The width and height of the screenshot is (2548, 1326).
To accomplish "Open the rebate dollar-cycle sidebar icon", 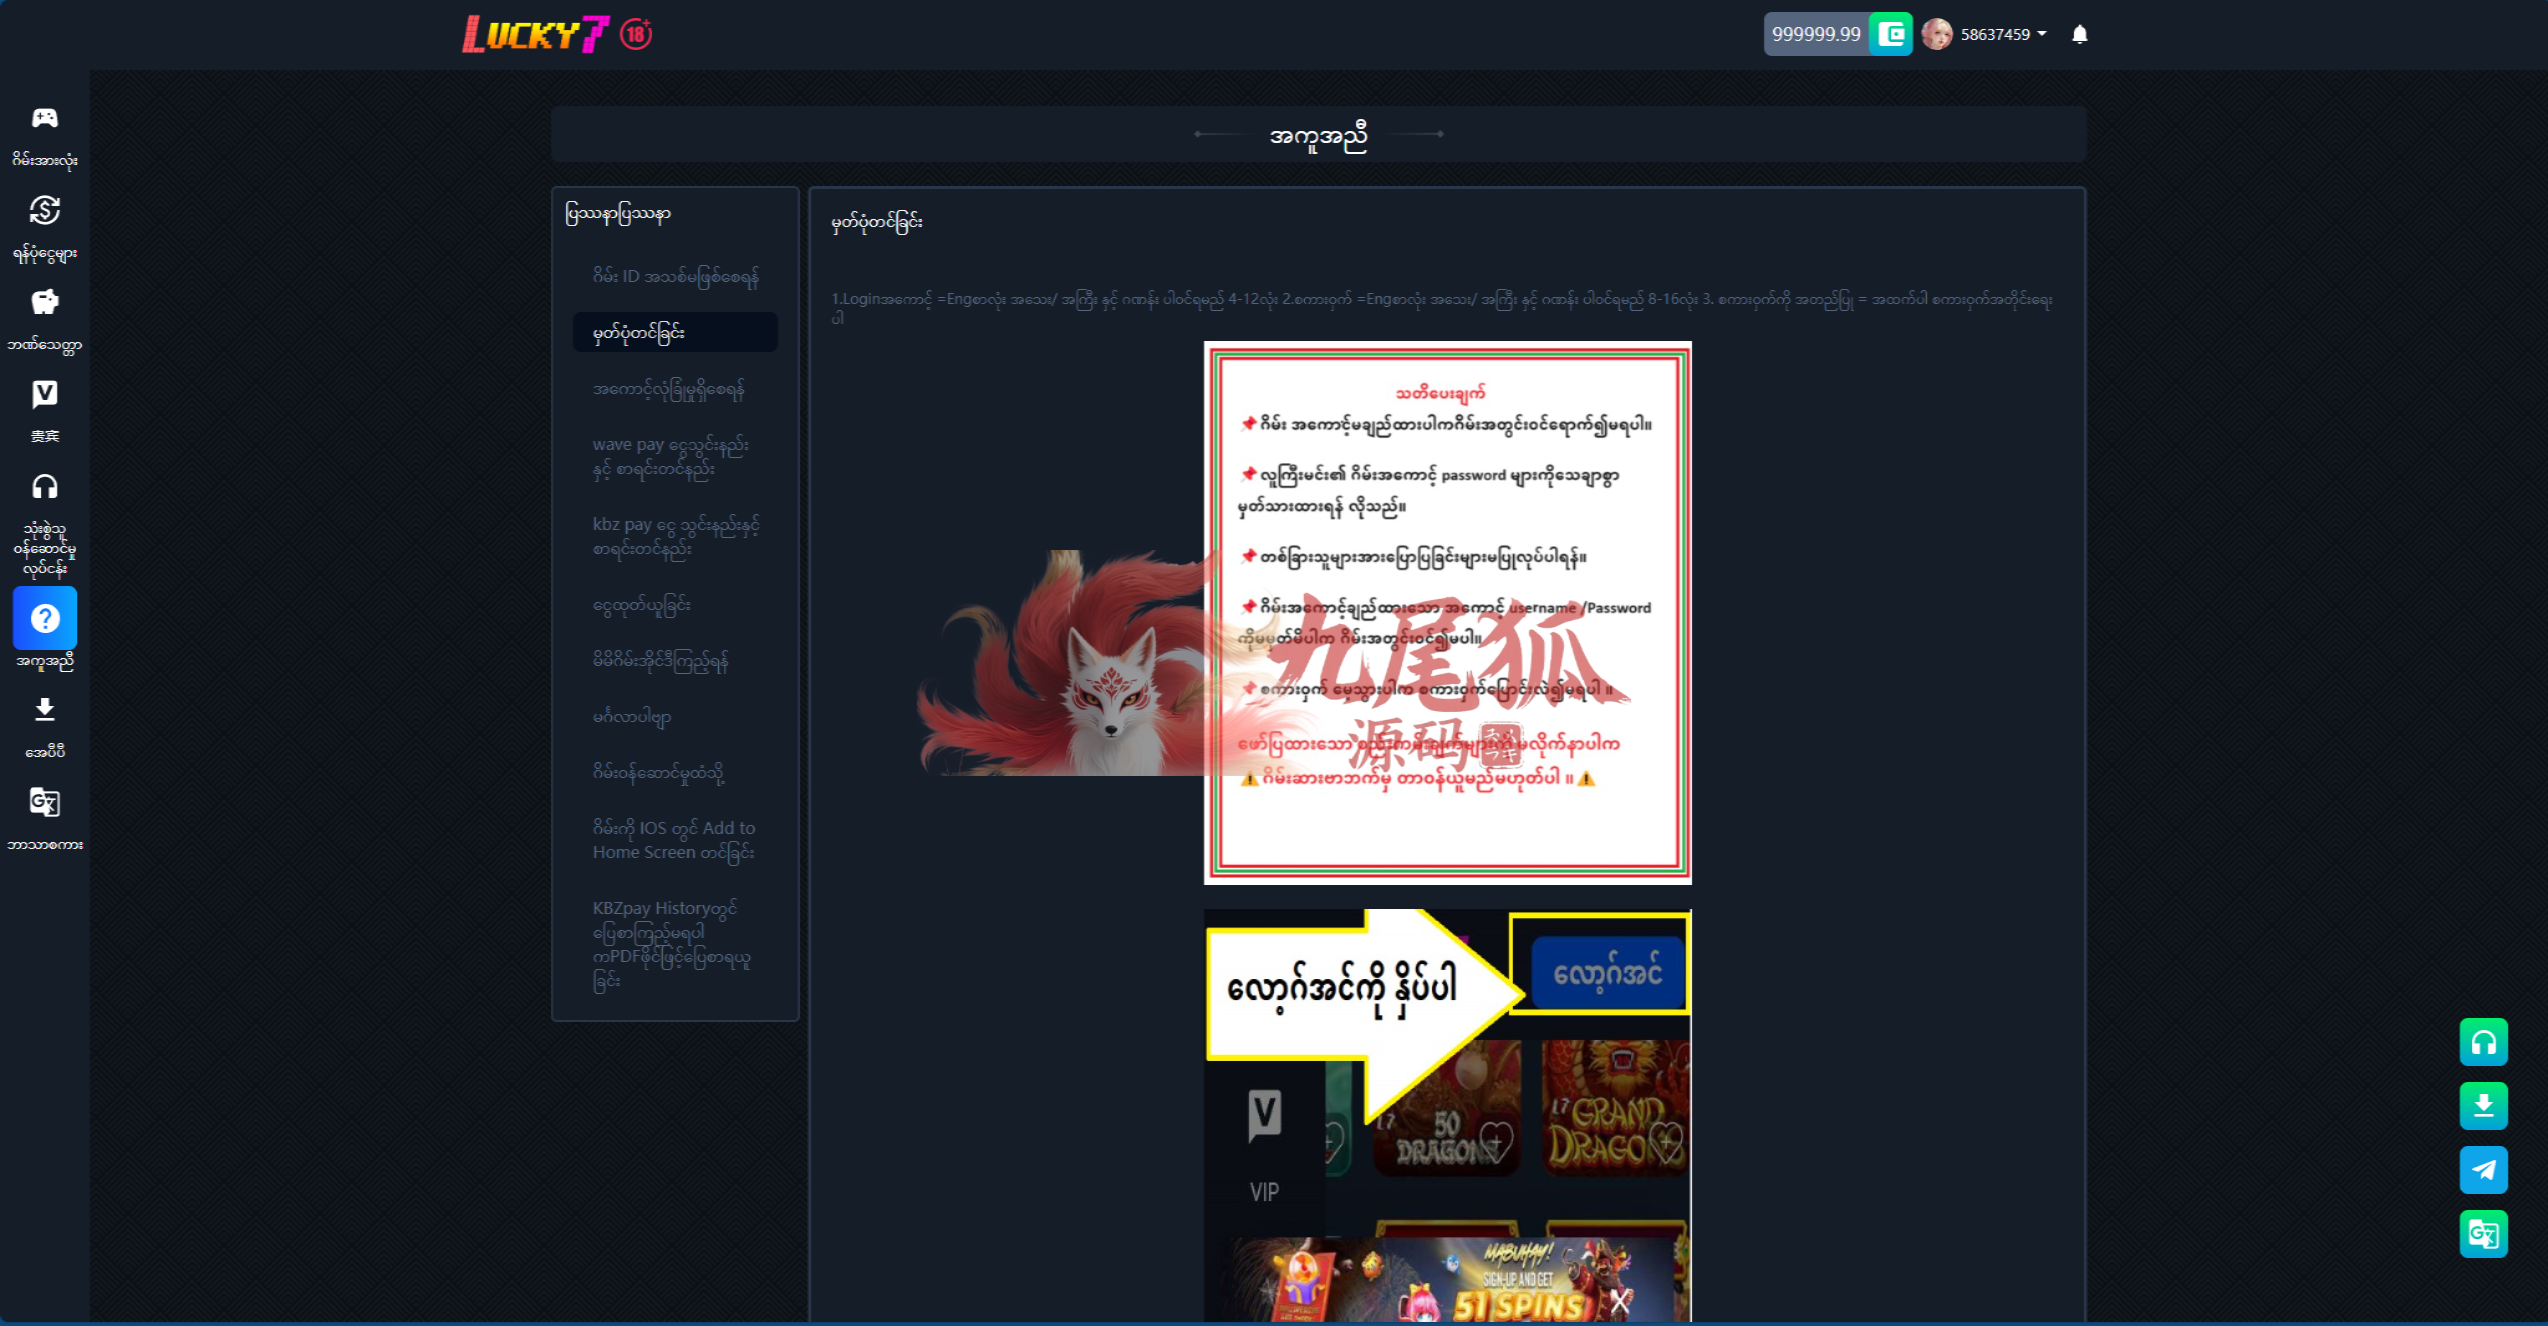I will tap(44, 211).
